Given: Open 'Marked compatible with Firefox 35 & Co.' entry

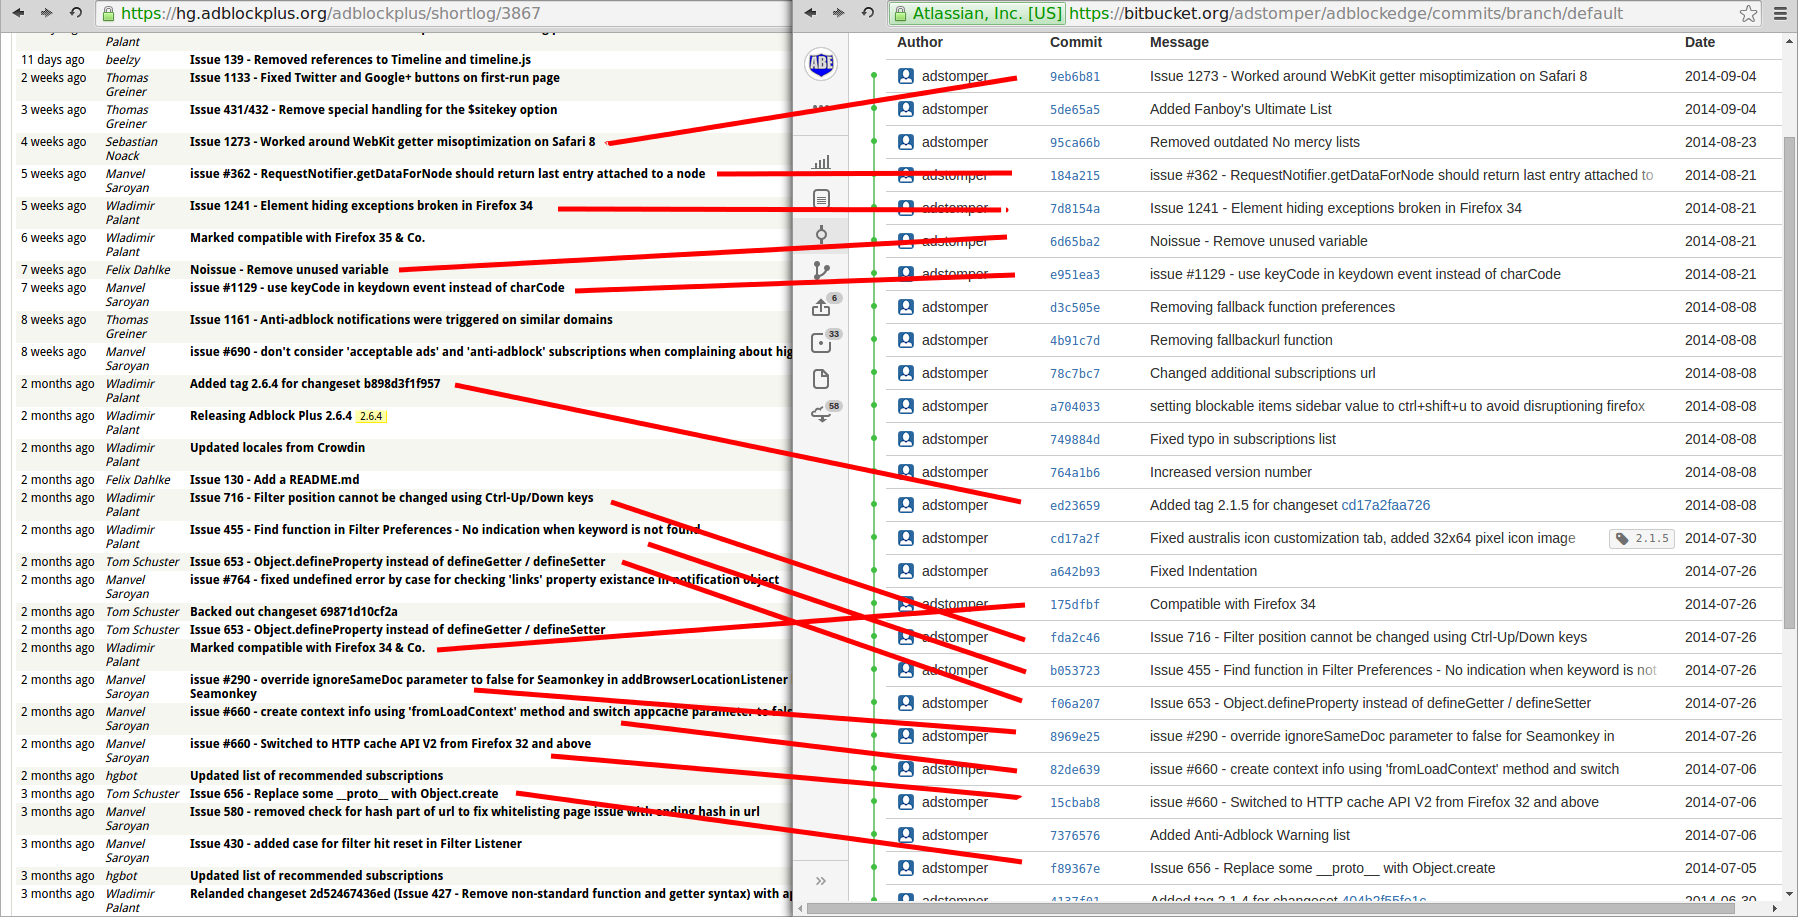Looking at the screenshot, I should (308, 238).
